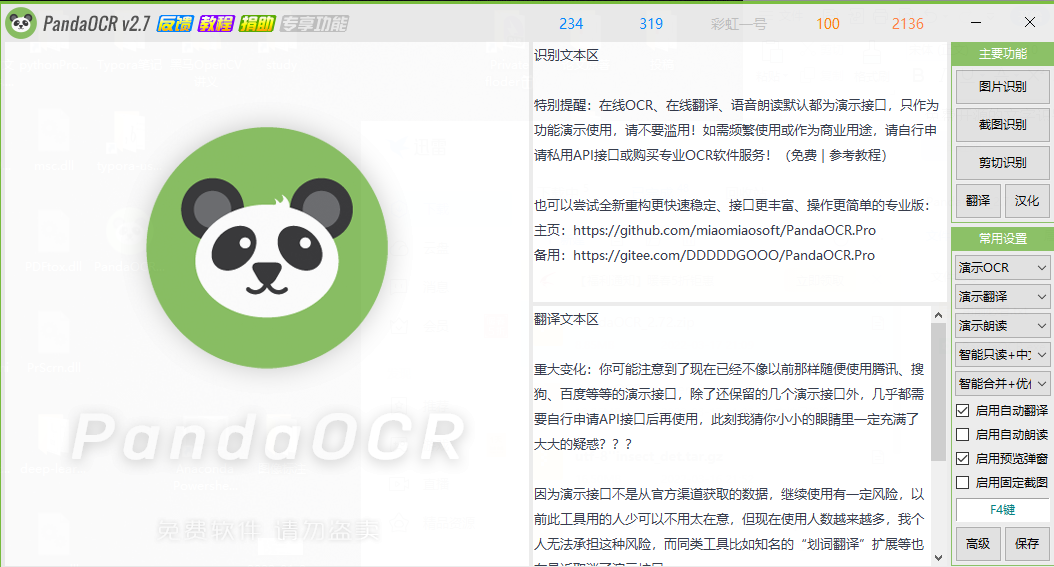Expand the 演示OCR dropdown
Screen dimensions: 1054x567
pyautogui.click(x=1002, y=267)
